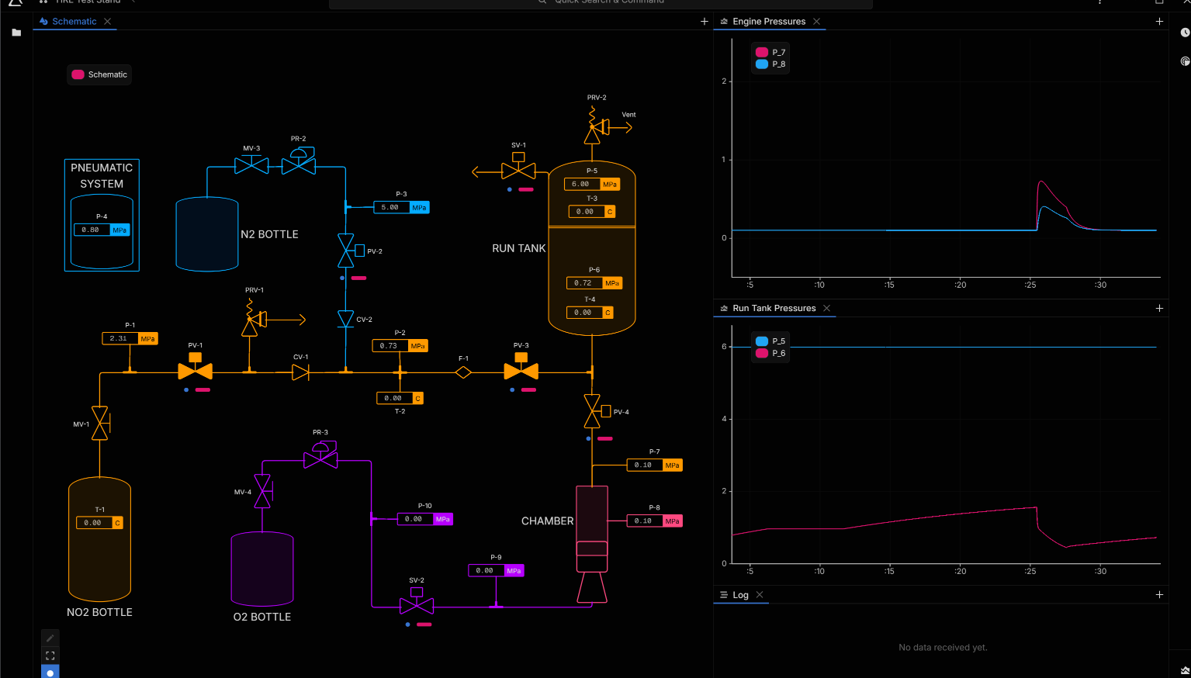This screenshot has height=678, width=1191.
Task: Click the P-2 value display 0.73 MPa
Action: [x=400, y=345]
